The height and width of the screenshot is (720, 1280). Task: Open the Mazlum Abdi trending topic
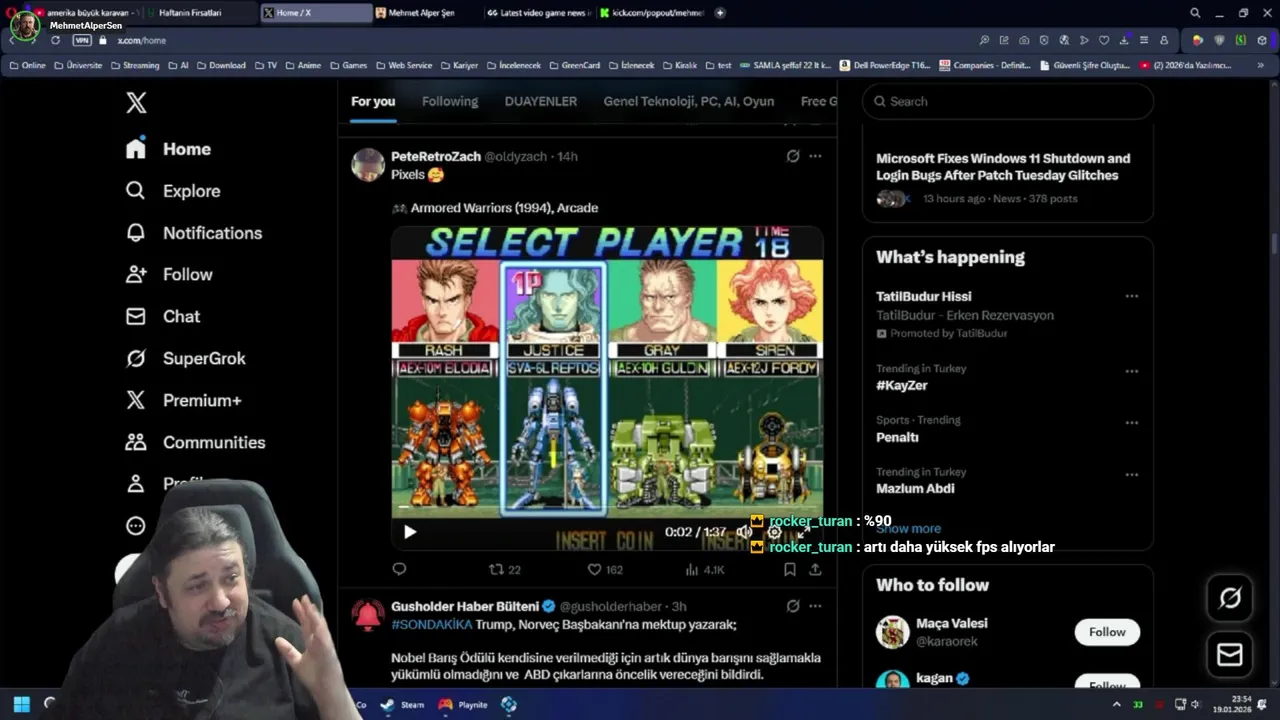915,489
